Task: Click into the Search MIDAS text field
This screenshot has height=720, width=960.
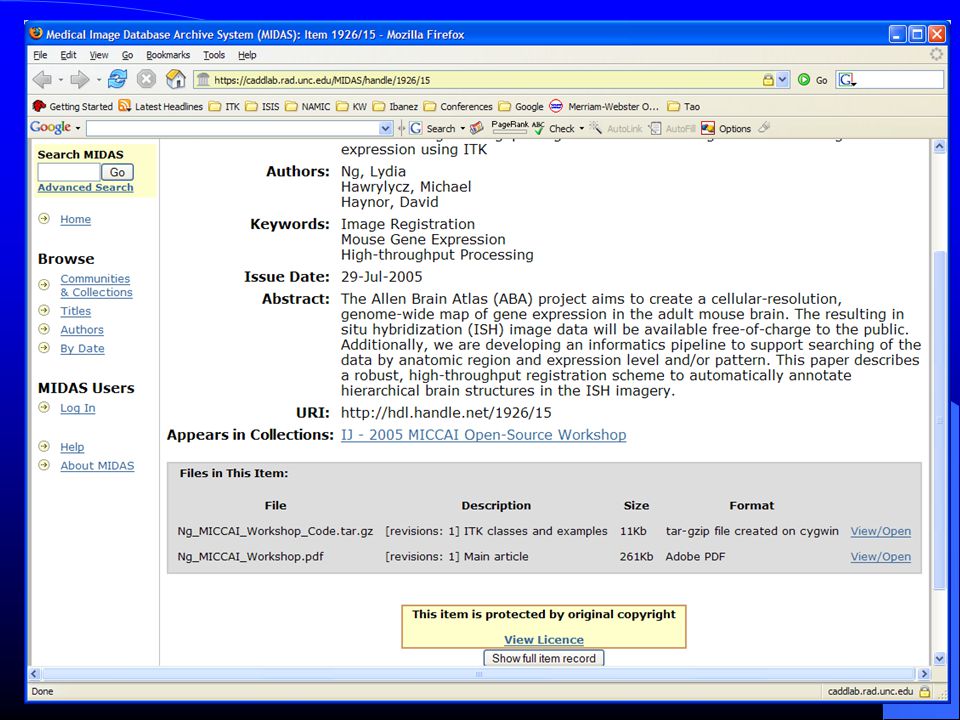Action: point(69,173)
